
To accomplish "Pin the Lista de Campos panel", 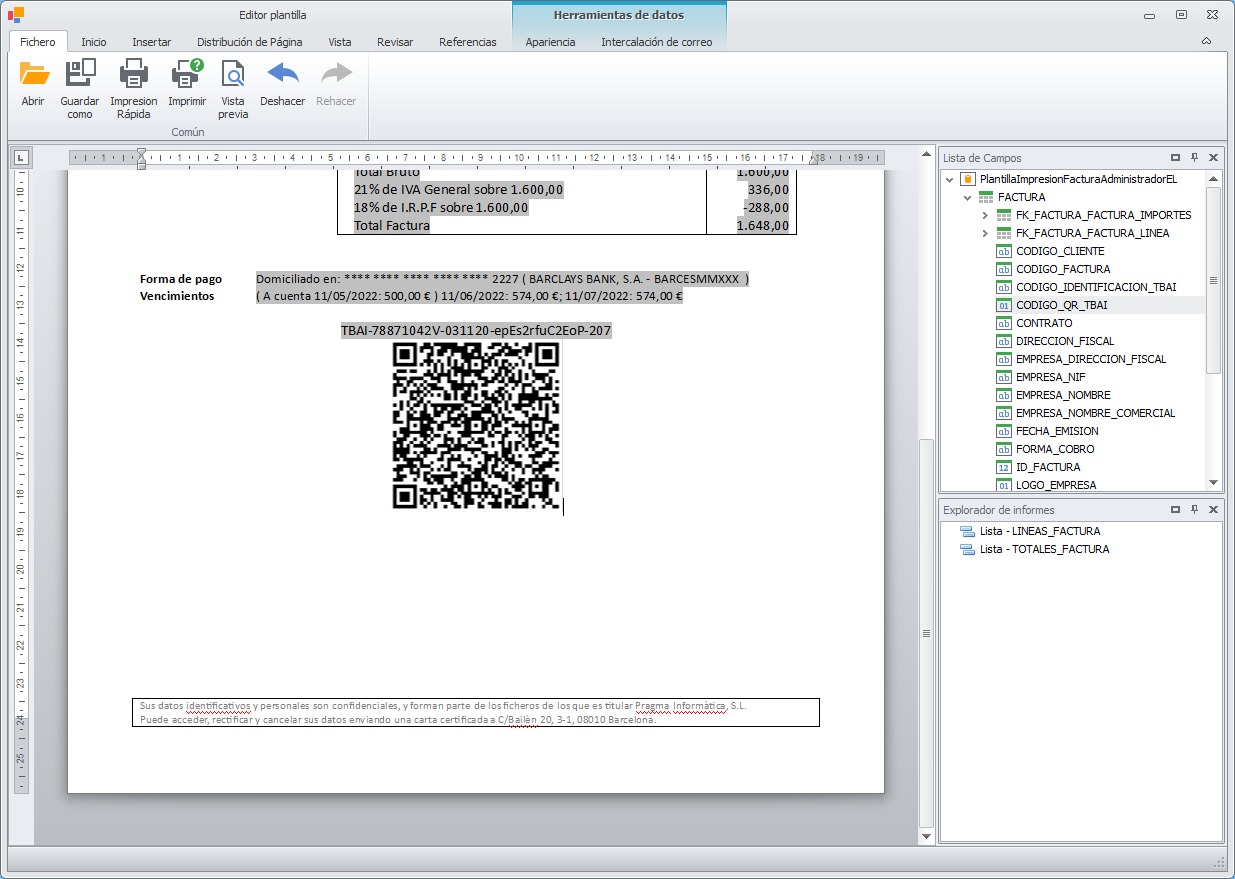I will 1194,158.
